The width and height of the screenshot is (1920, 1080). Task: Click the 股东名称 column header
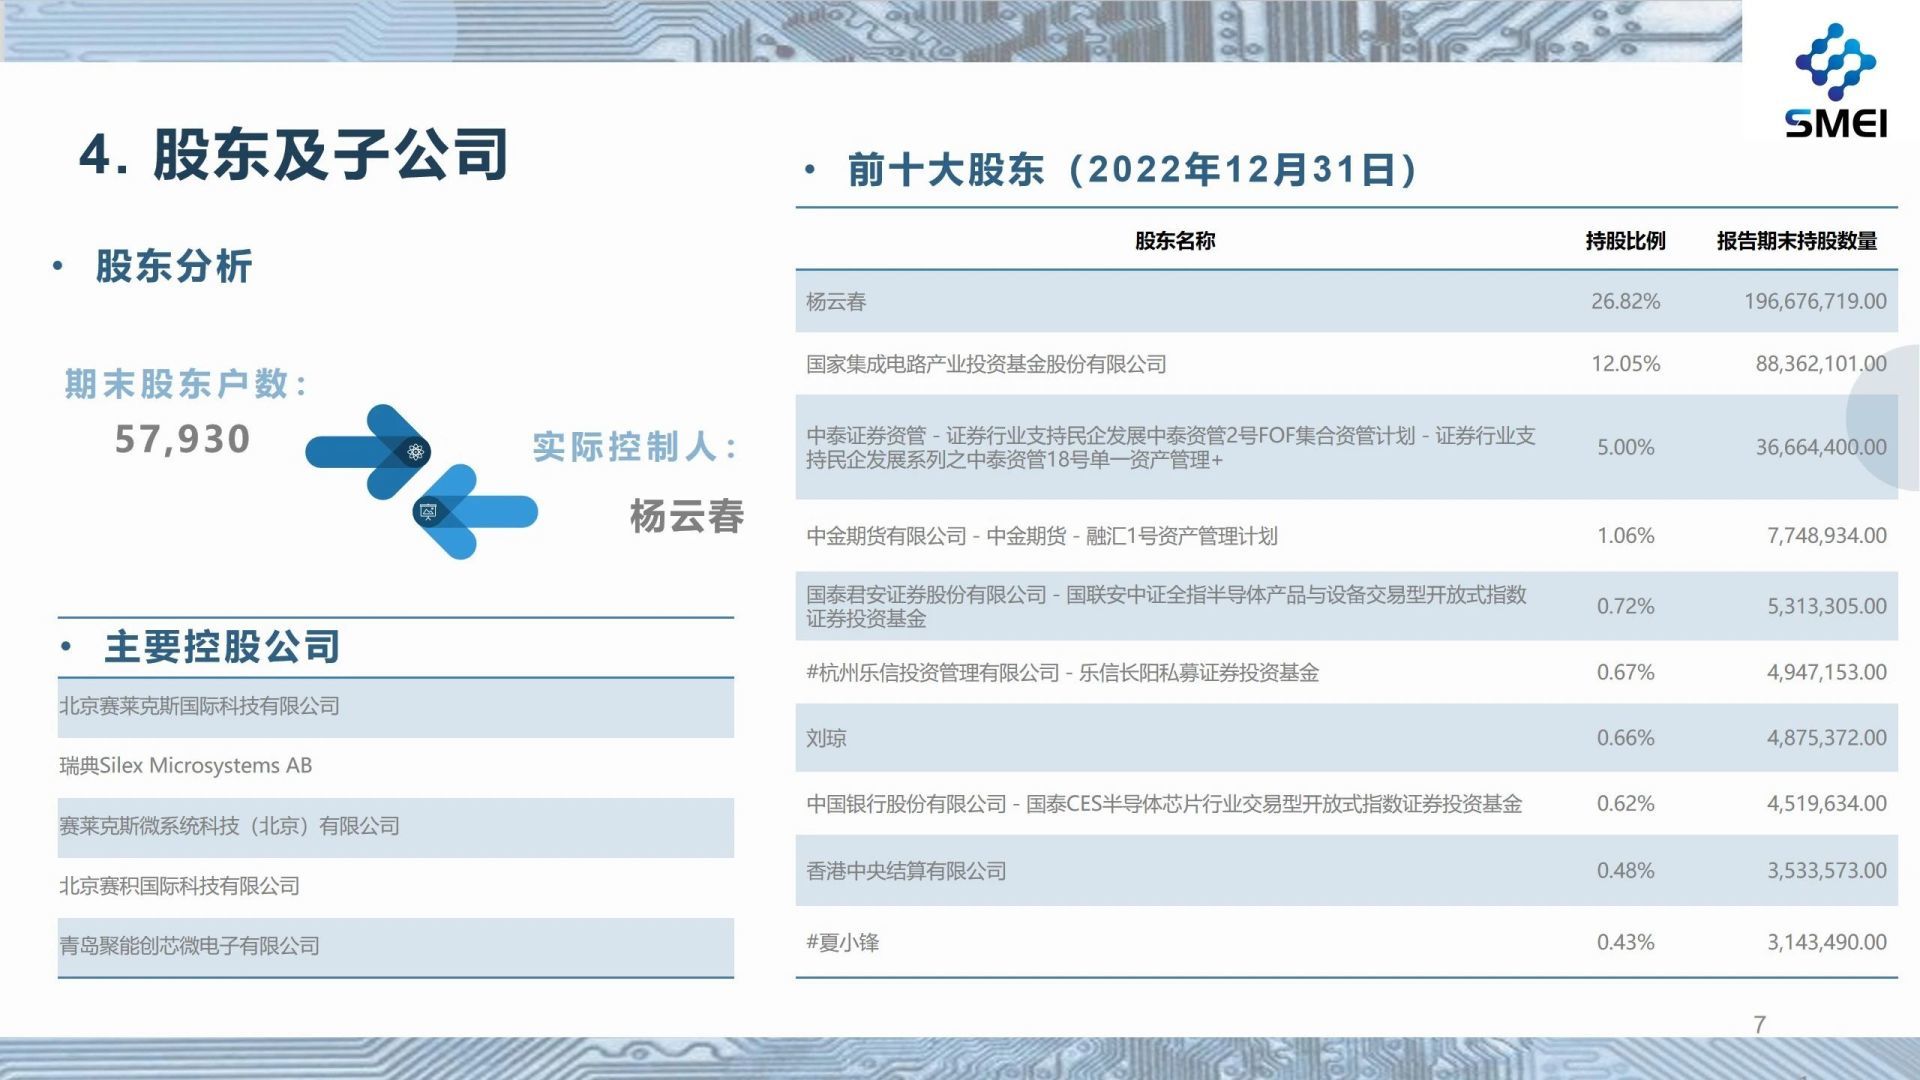coord(1175,241)
